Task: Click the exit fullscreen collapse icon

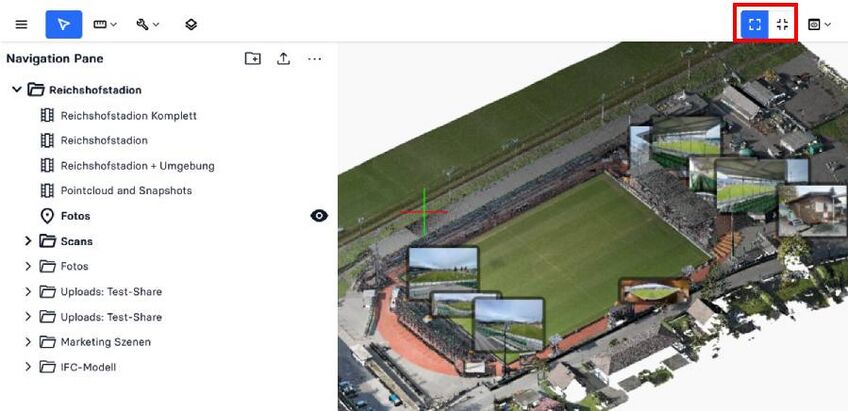Action: (782, 24)
